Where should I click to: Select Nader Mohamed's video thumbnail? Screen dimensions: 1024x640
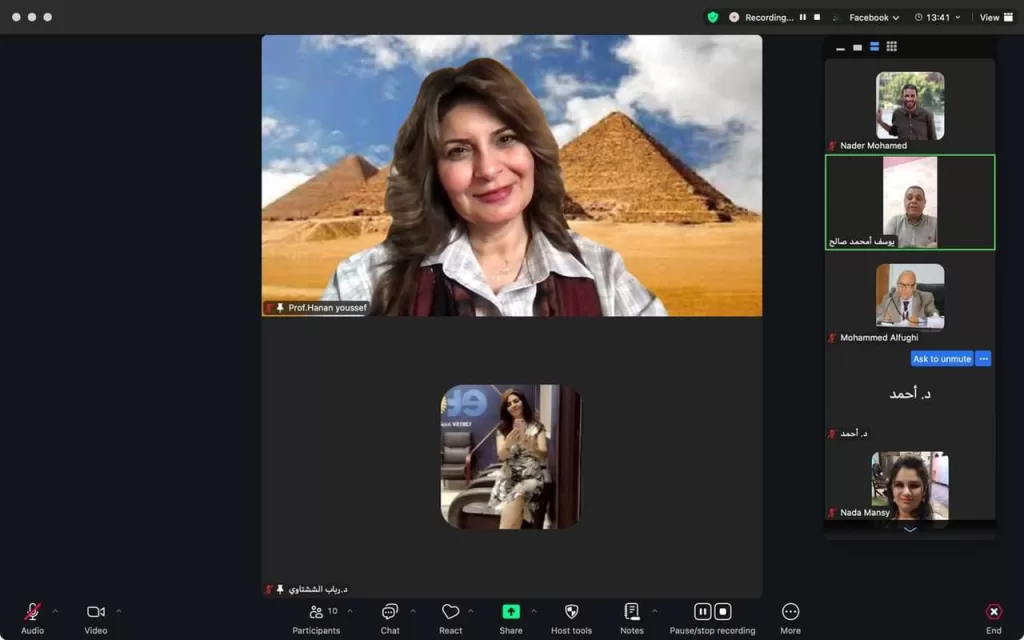coord(910,106)
